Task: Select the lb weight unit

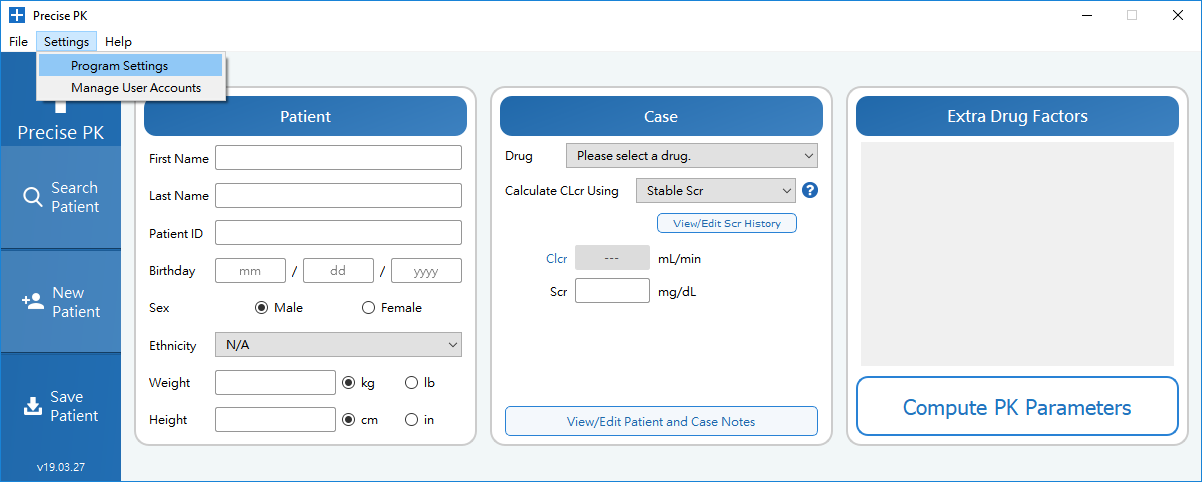Action: (x=411, y=383)
